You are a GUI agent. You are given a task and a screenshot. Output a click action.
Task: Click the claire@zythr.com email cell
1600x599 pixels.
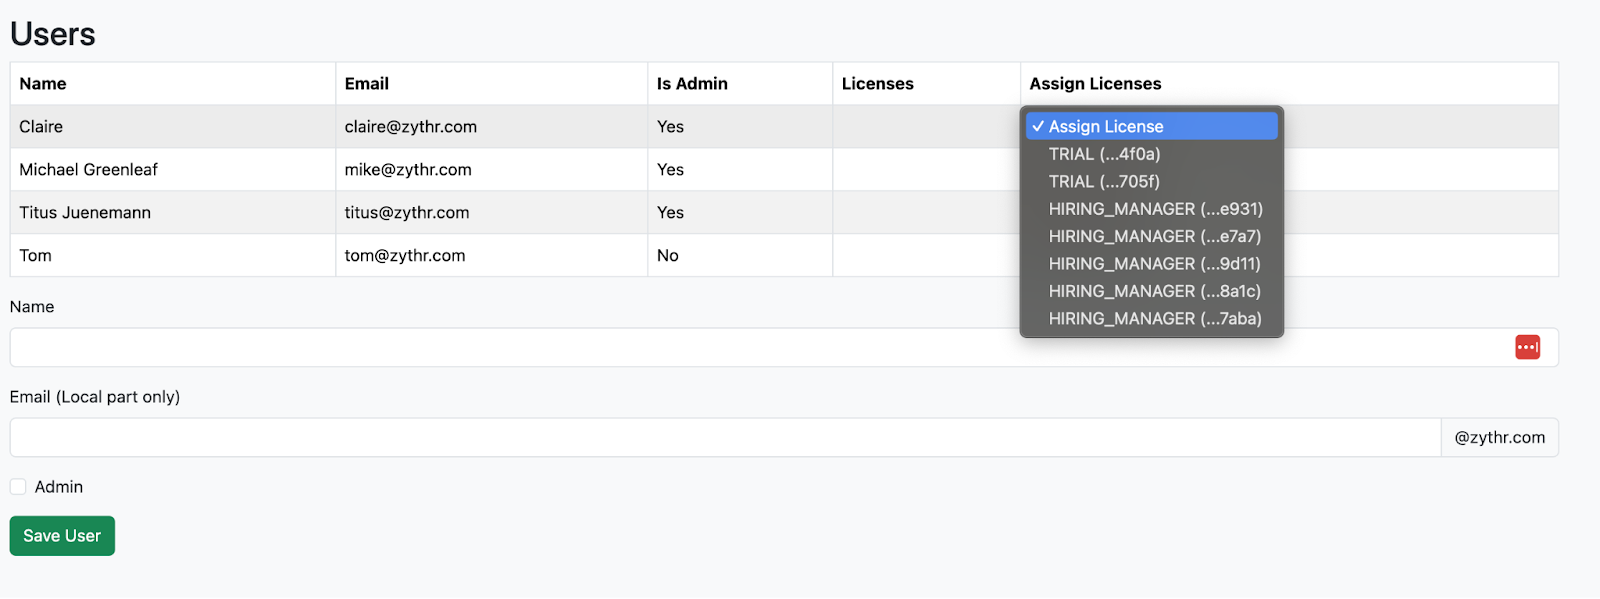(x=410, y=127)
